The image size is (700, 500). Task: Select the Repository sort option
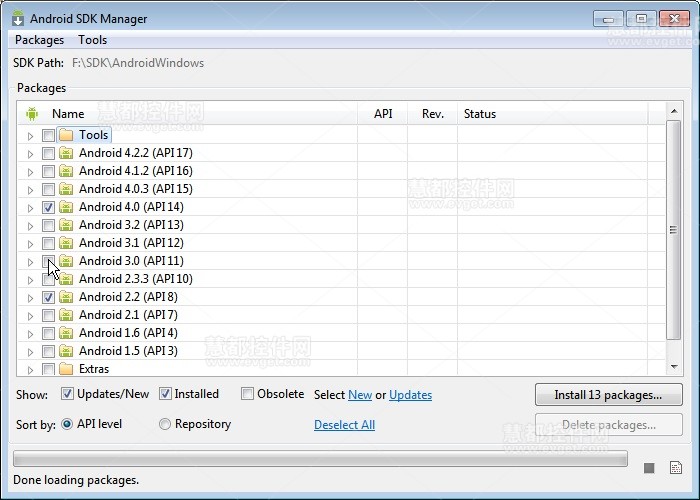click(165, 424)
